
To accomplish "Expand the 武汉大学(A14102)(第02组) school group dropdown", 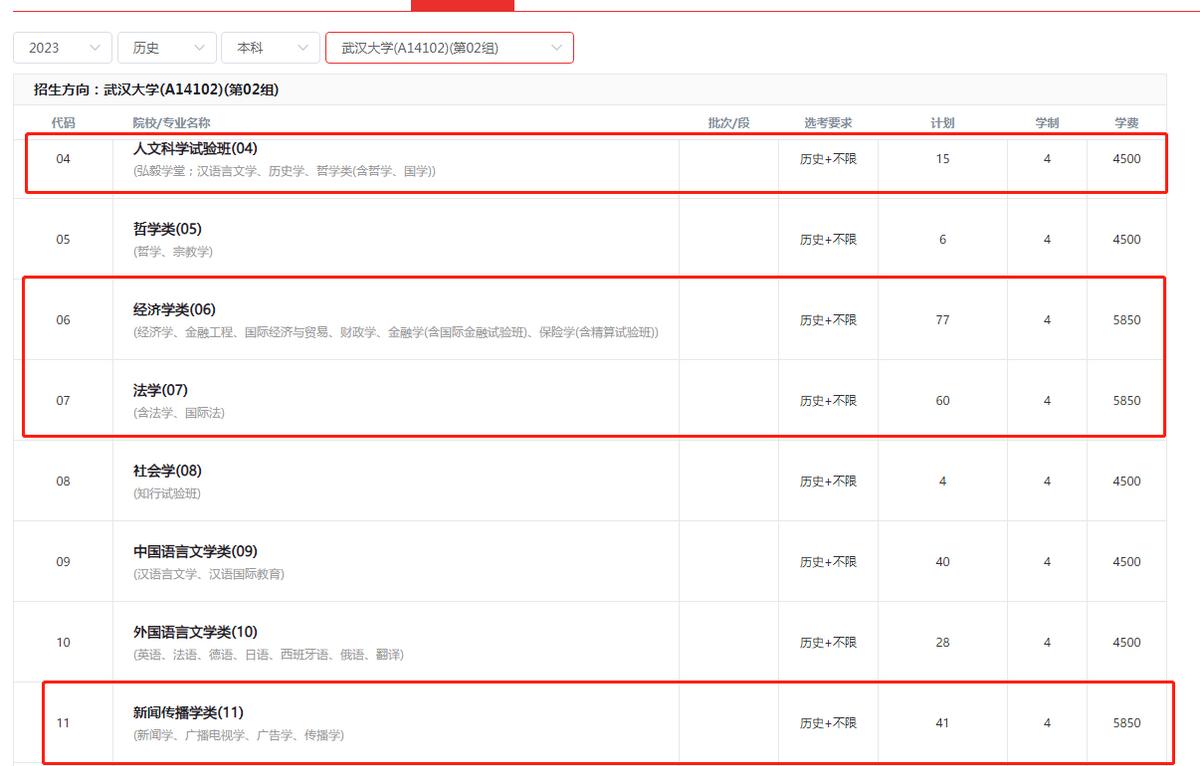I will [447, 47].
